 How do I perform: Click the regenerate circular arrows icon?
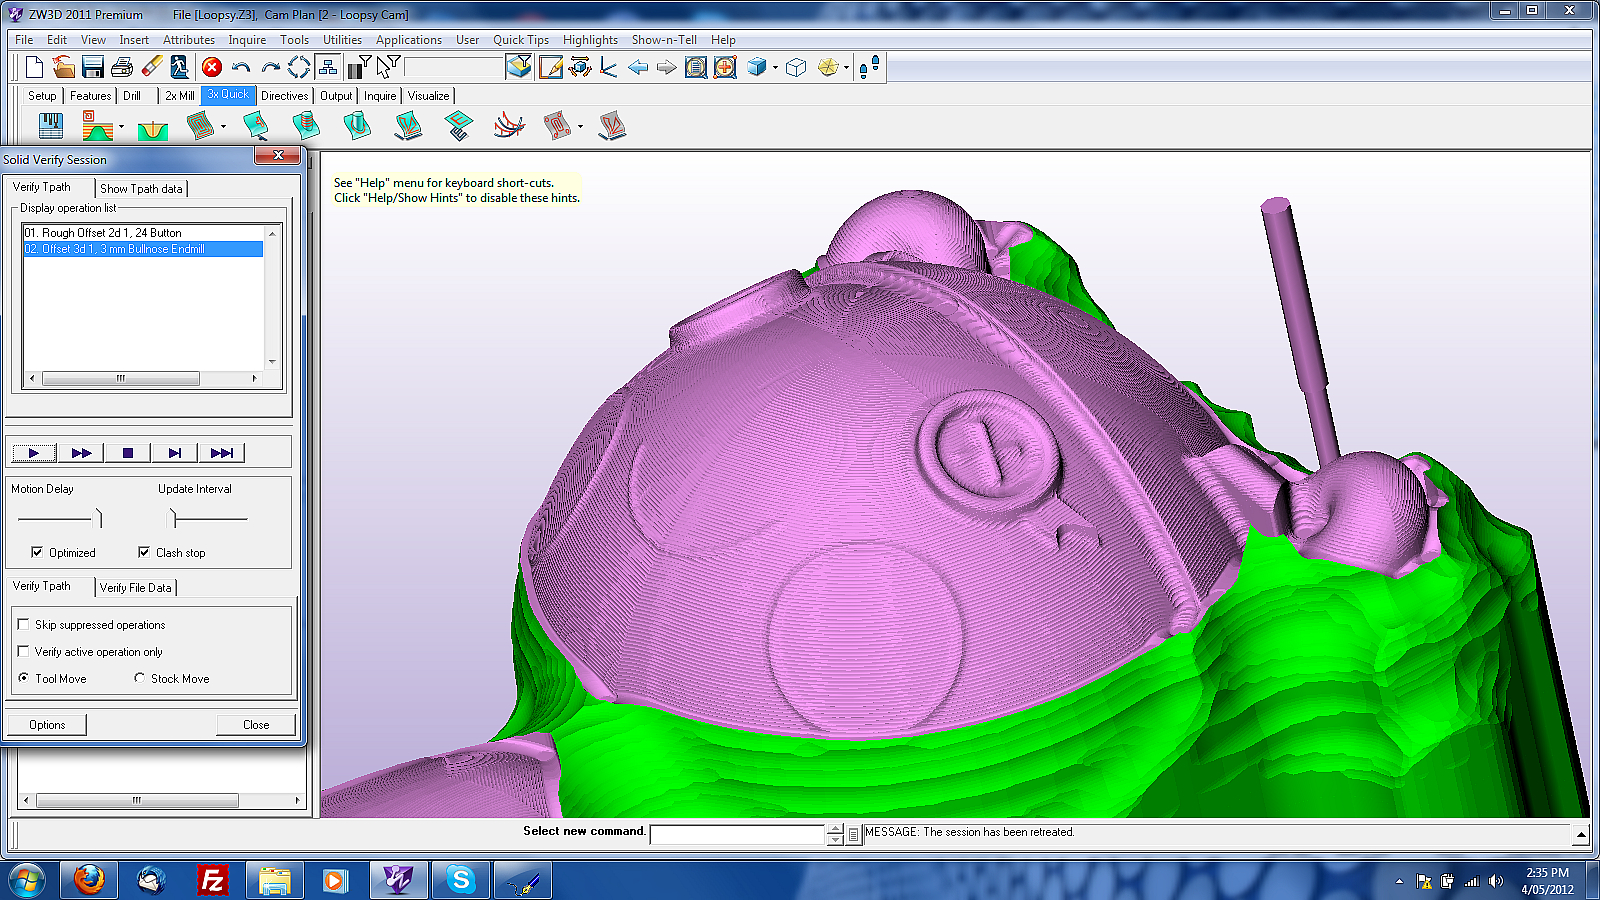(299, 67)
